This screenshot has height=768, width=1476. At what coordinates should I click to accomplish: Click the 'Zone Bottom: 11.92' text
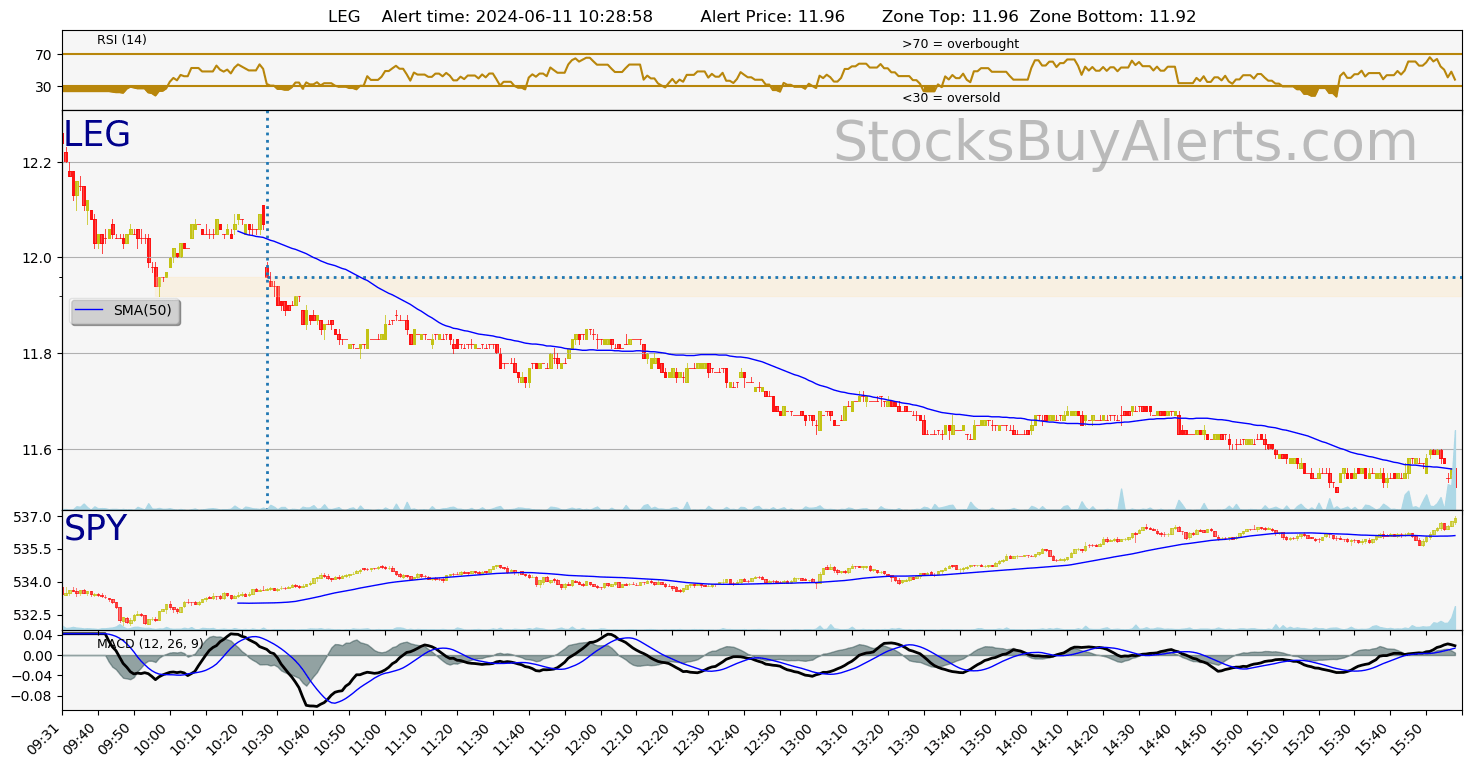1113,17
